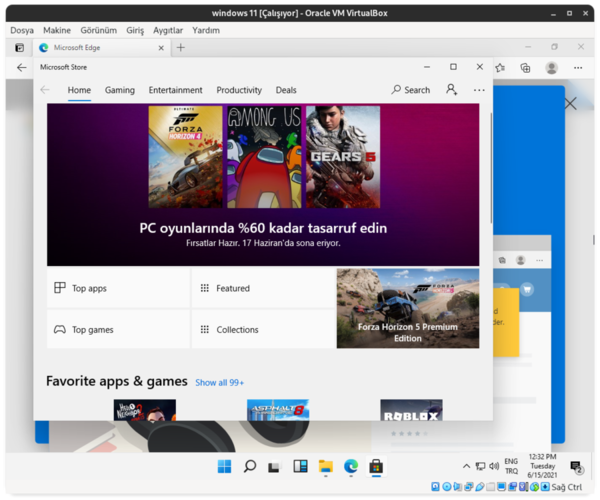
Task: Open the Collections tile
Action: pos(263,329)
